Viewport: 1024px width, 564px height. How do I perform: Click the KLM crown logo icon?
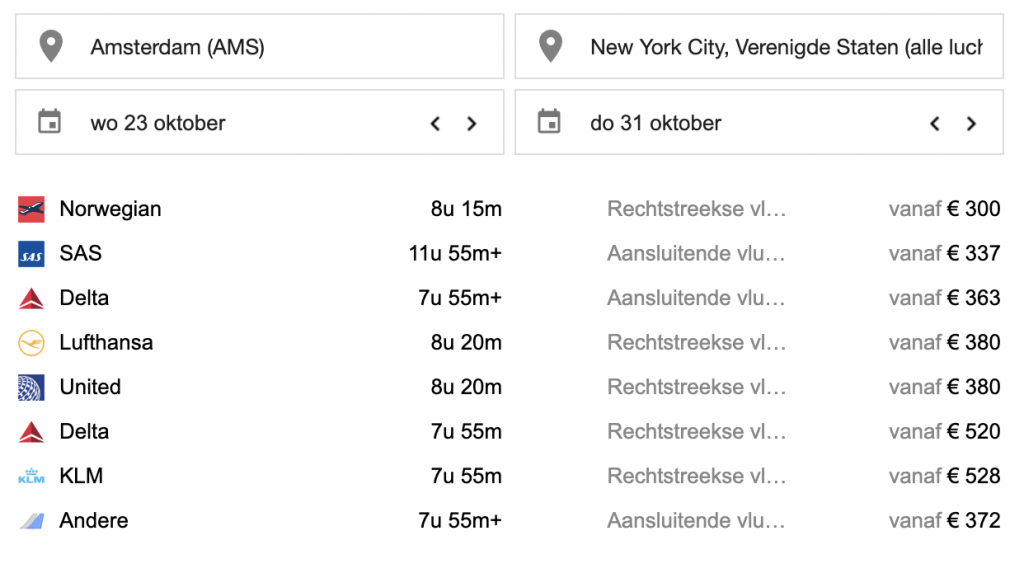31,477
